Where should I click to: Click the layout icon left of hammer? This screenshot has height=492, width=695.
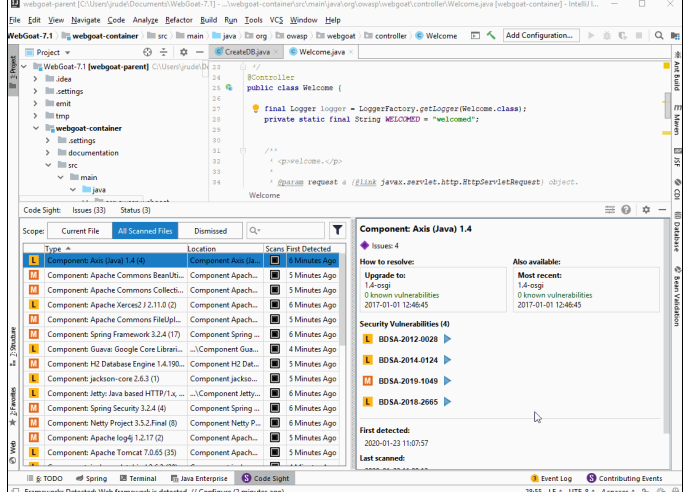point(475,35)
